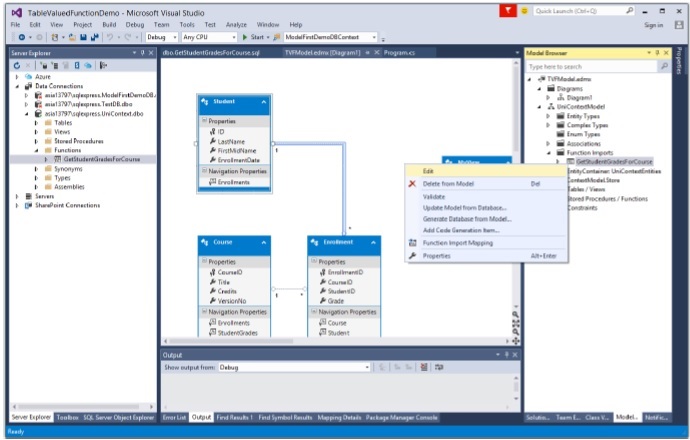Click the Model Browser search field
Image resolution: width=690 pixels, height=440 pixels.
click(591, 66)
